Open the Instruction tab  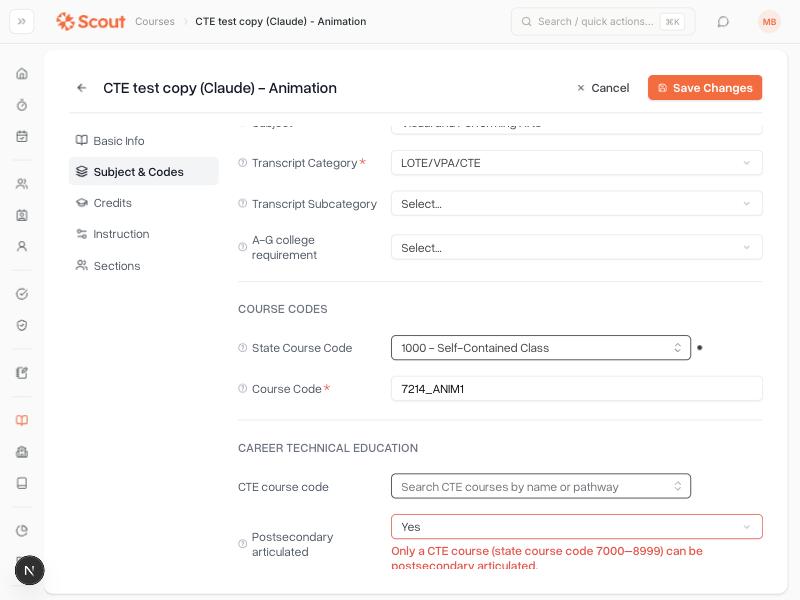[143, 234]
